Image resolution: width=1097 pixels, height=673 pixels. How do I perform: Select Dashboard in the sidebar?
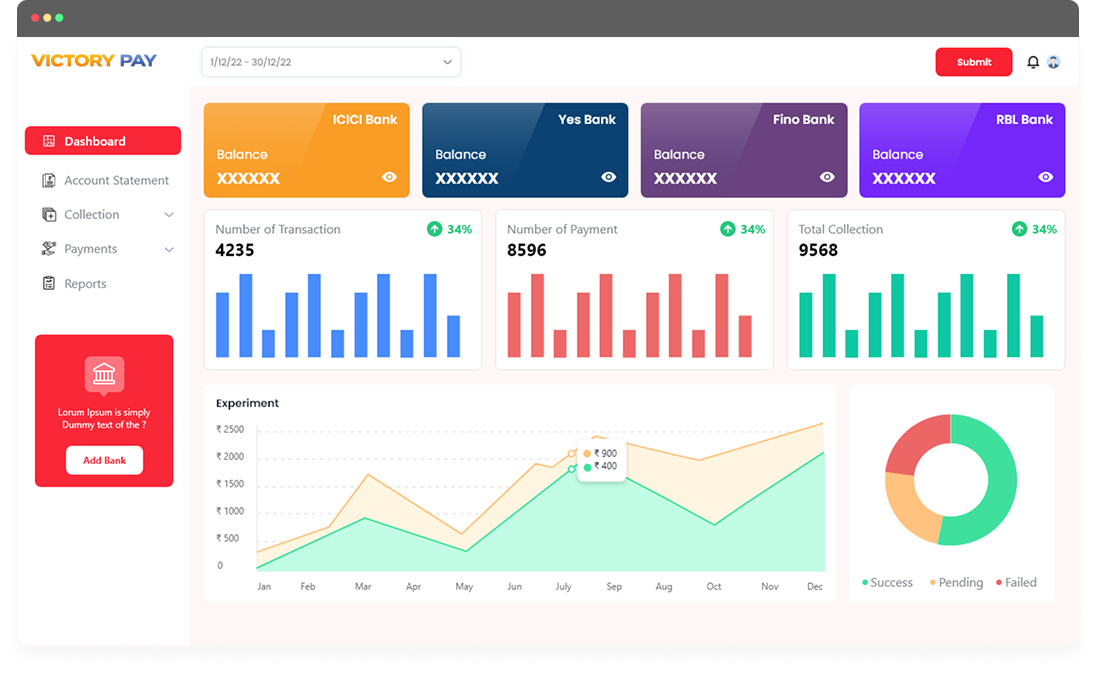click(103, 141)
